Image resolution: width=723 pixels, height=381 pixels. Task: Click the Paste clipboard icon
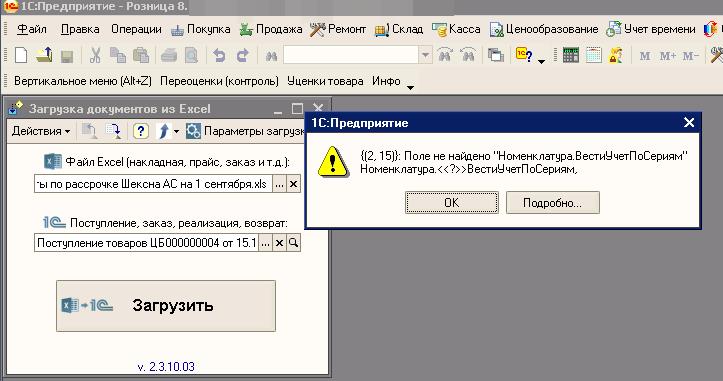click(x=141, y=55)
